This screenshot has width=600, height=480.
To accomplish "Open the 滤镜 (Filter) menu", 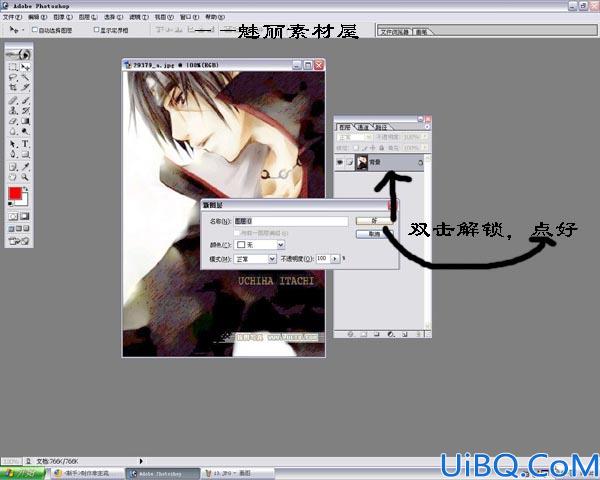I will (139, 17).
